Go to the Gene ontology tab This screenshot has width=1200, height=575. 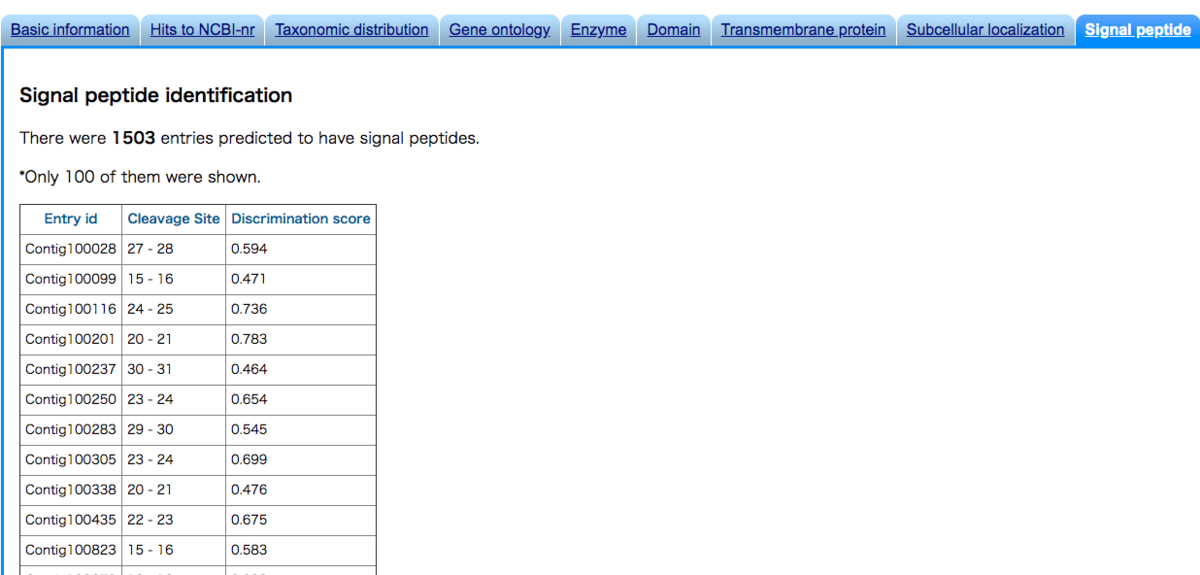[x=500, y=30]
